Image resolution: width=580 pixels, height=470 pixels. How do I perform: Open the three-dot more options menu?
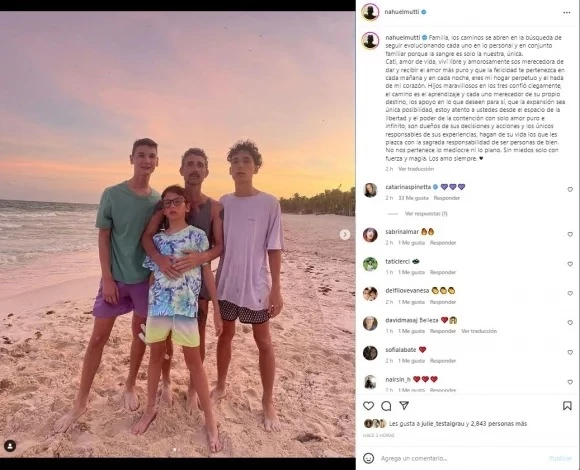pos(567,13)
